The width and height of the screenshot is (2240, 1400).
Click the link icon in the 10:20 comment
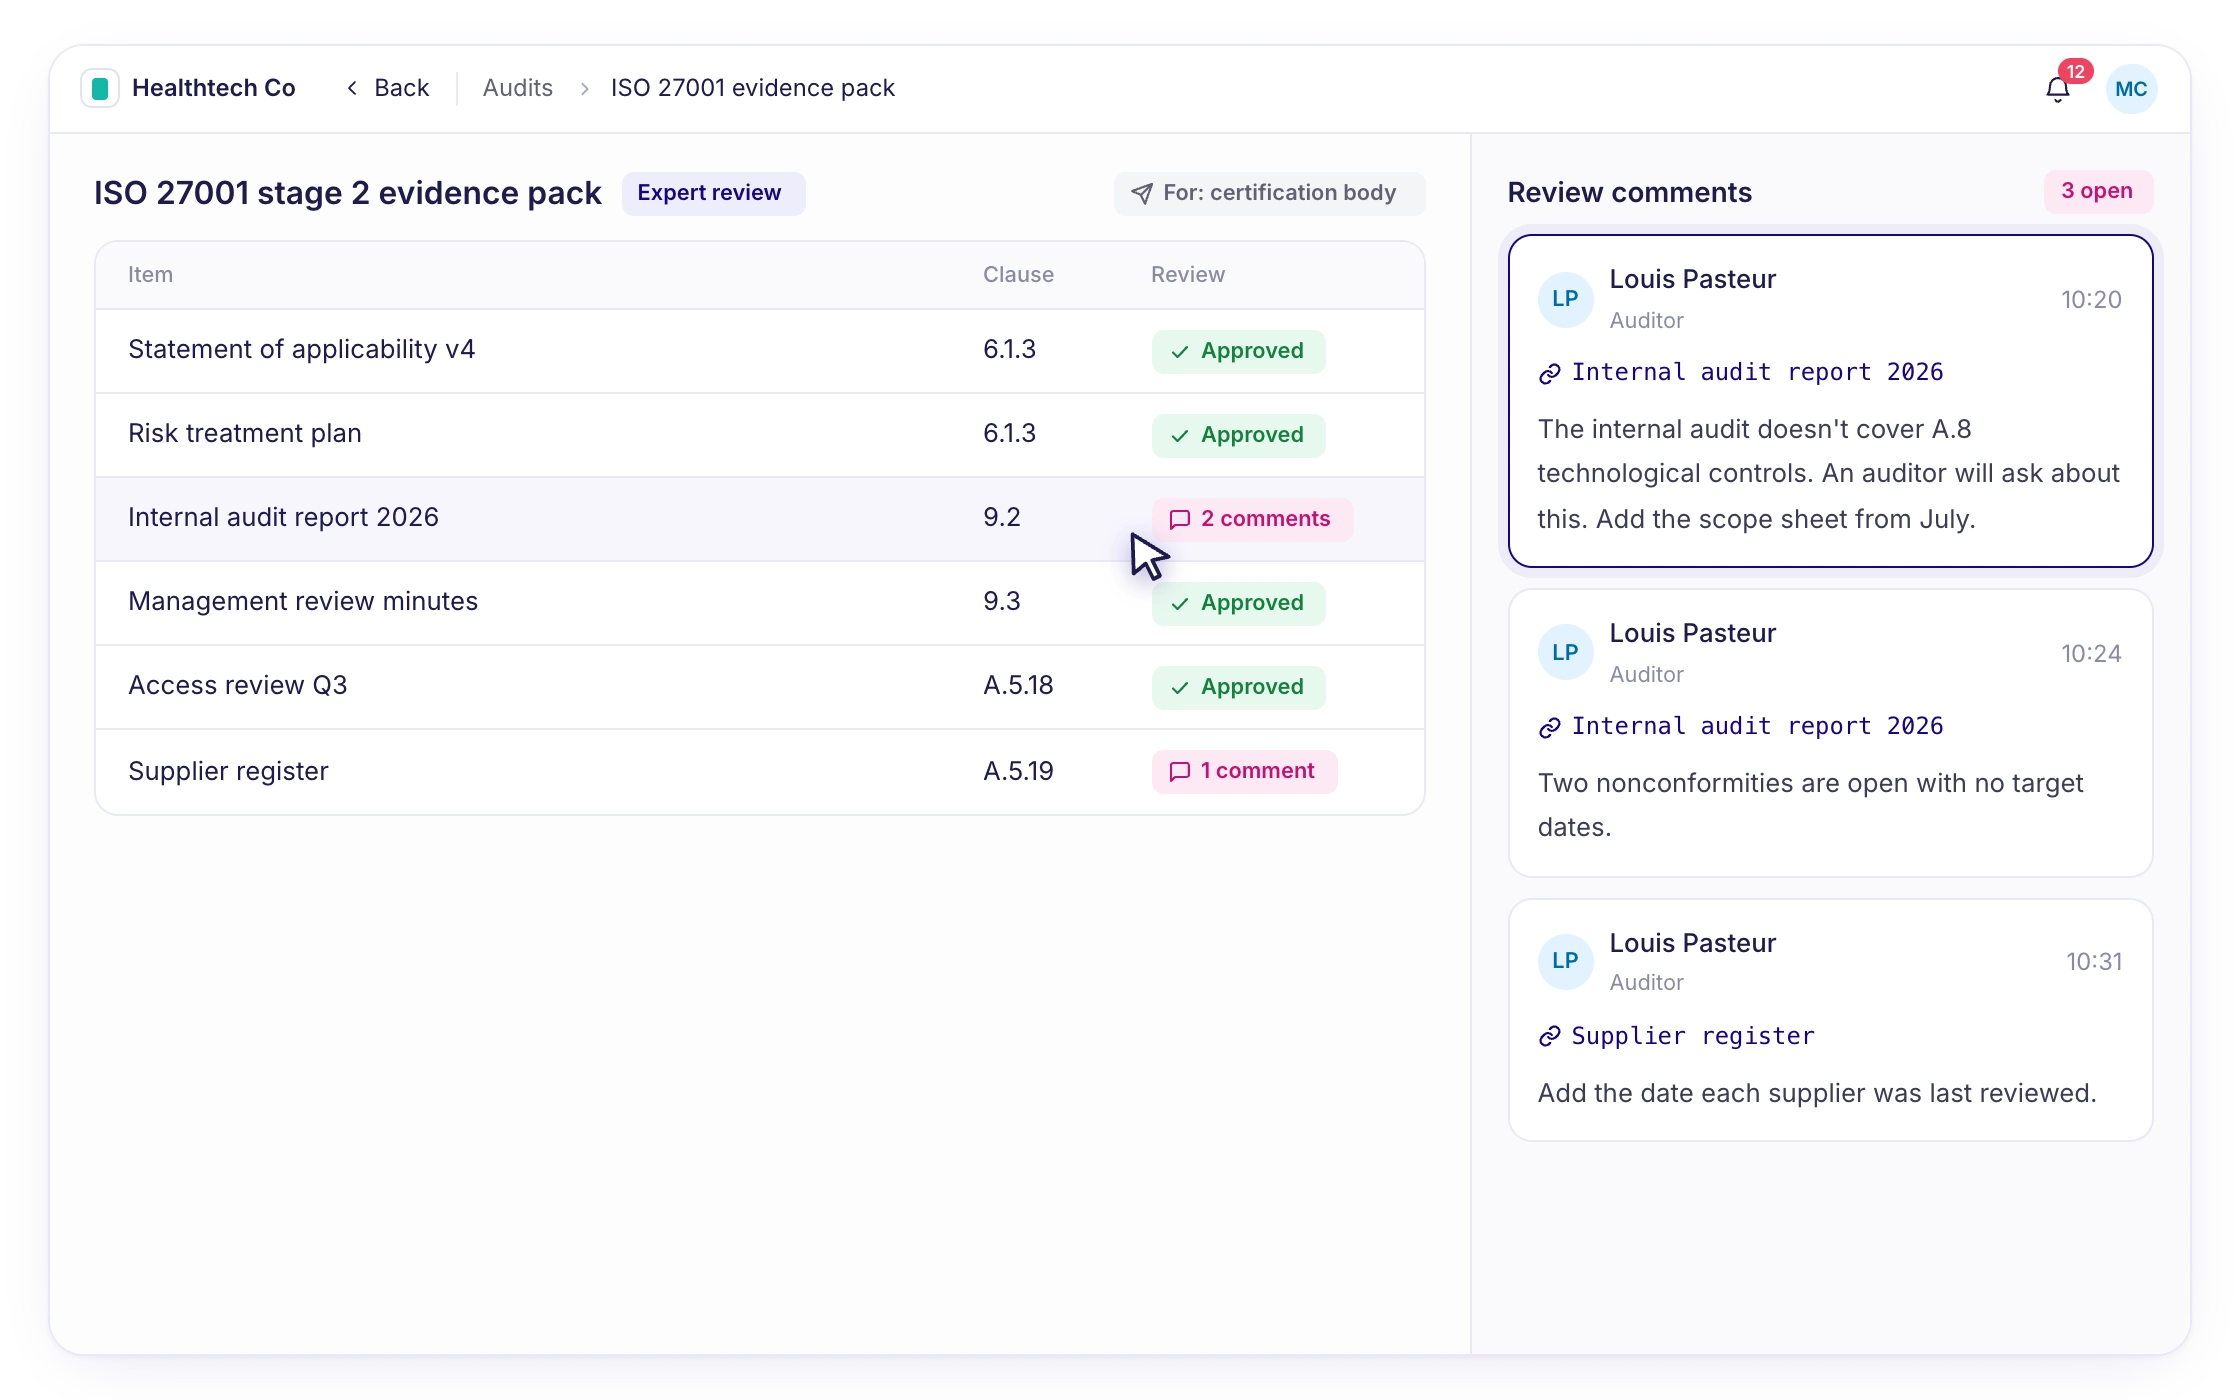[x=1549, y=373]
